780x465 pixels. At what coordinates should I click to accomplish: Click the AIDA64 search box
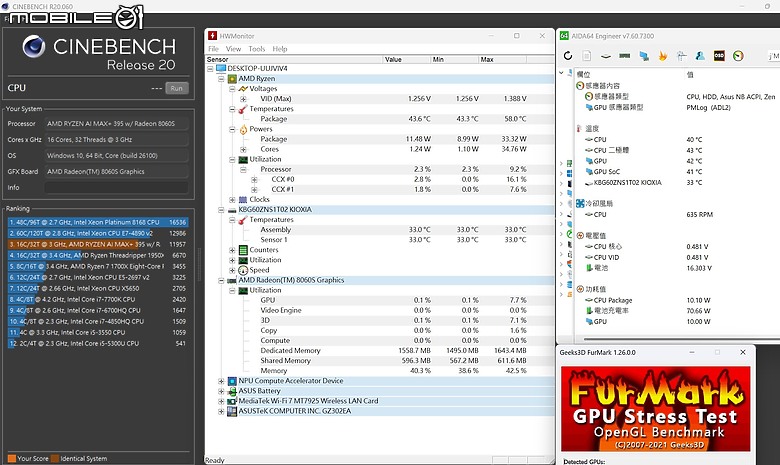773,56
